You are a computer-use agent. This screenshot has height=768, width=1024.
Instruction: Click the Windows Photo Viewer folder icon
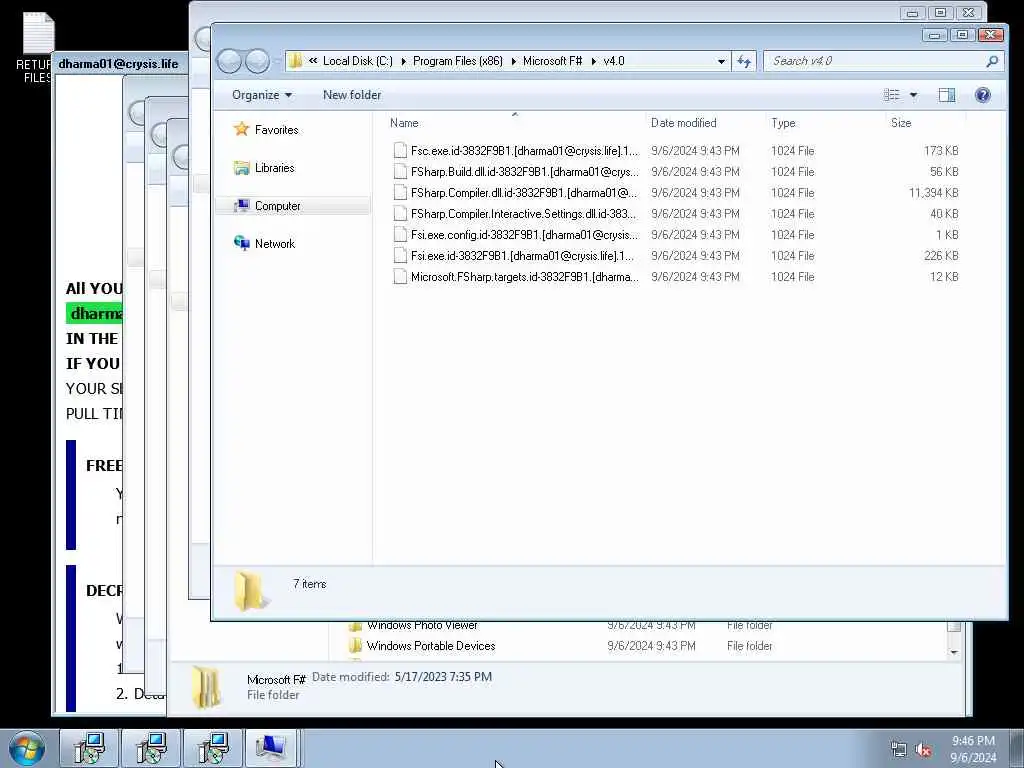coord(355,626)
